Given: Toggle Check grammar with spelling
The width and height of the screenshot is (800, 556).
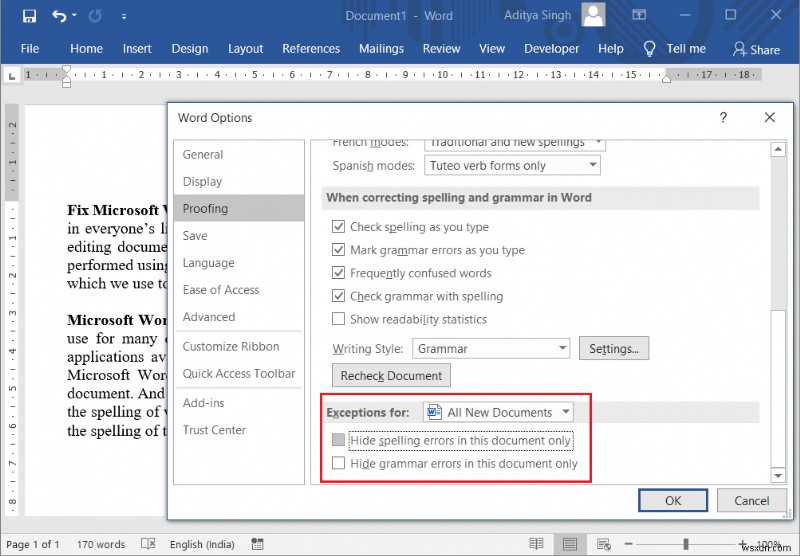Looking at the screenshot, I should click(338, 296).
